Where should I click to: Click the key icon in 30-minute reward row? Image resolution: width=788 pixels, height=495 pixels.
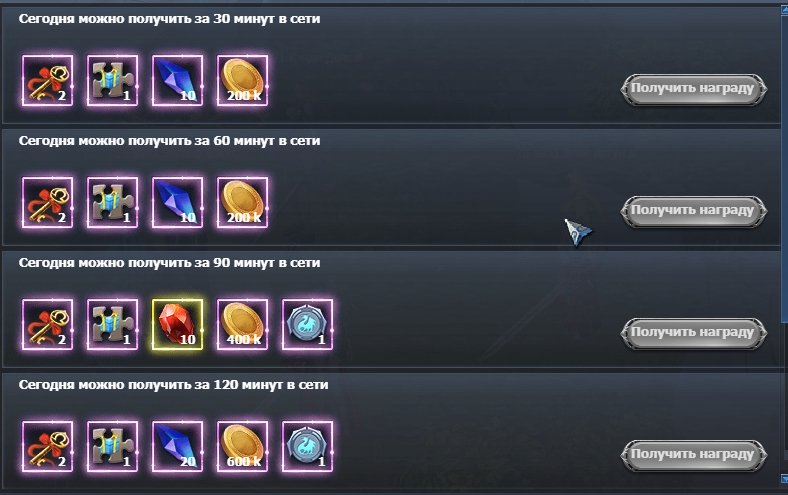point(47,80)
